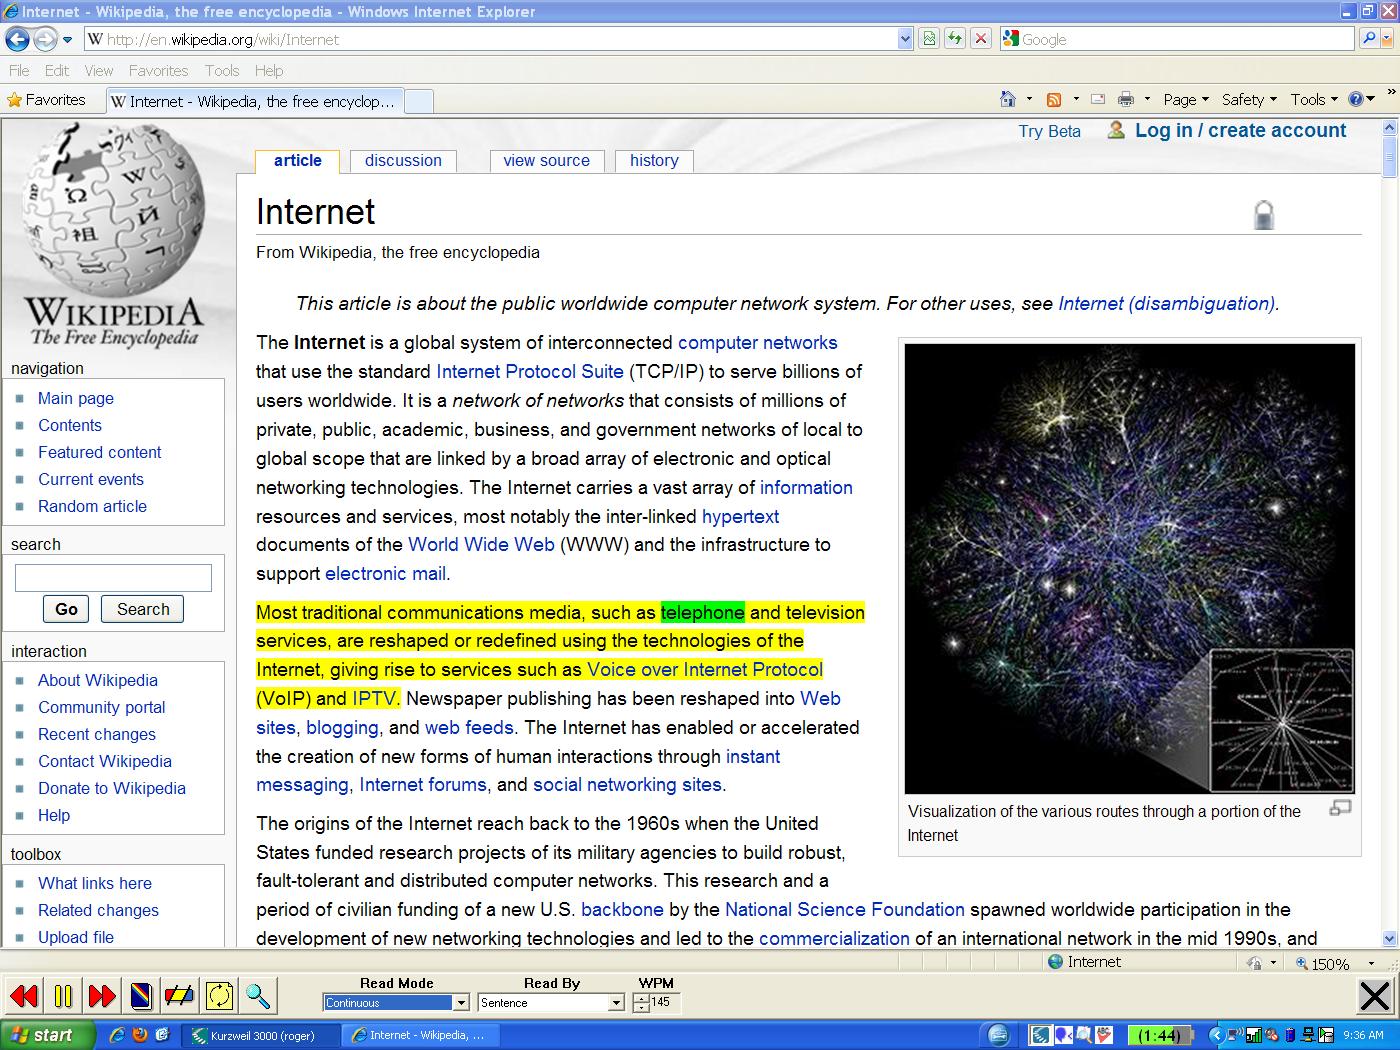Open the search provider dropdown arrow

(x=1388, y=39)
